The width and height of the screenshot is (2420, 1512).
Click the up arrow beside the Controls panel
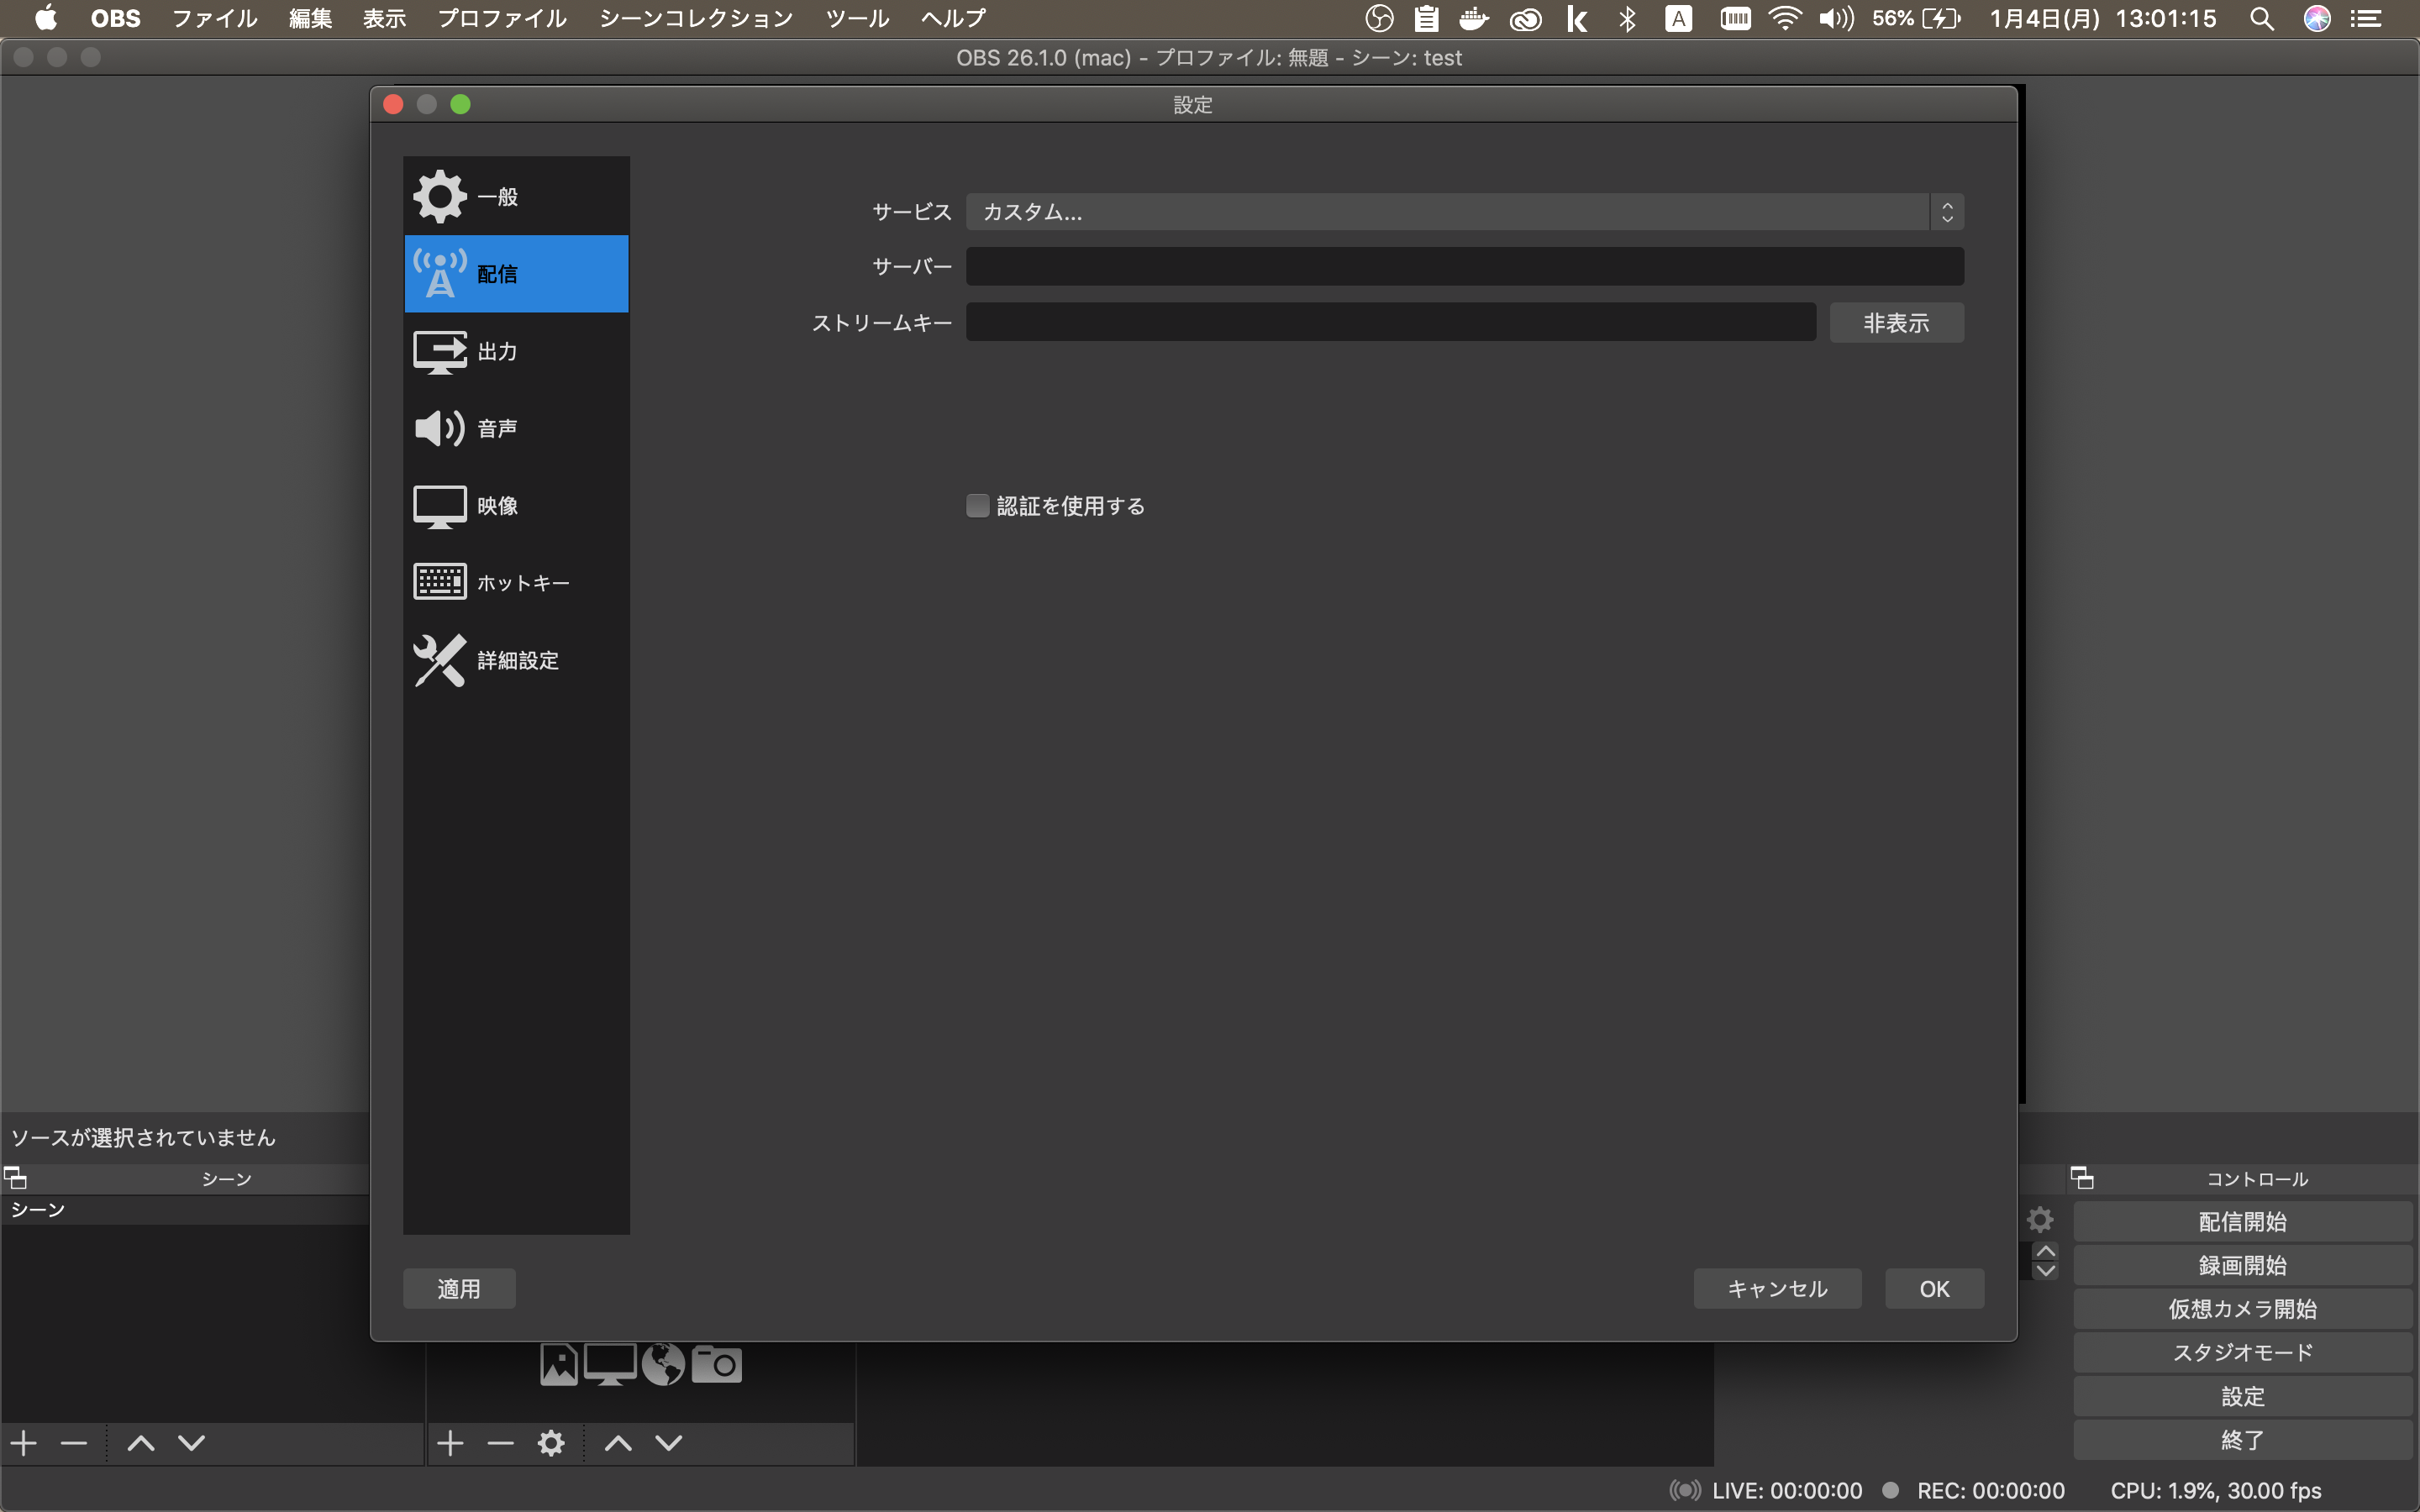click(x=2045, y=1252)
